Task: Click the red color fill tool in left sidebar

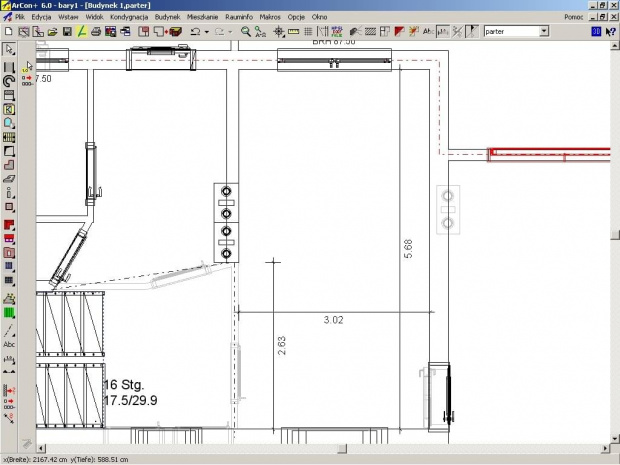Action: click(x=9, y=225)
